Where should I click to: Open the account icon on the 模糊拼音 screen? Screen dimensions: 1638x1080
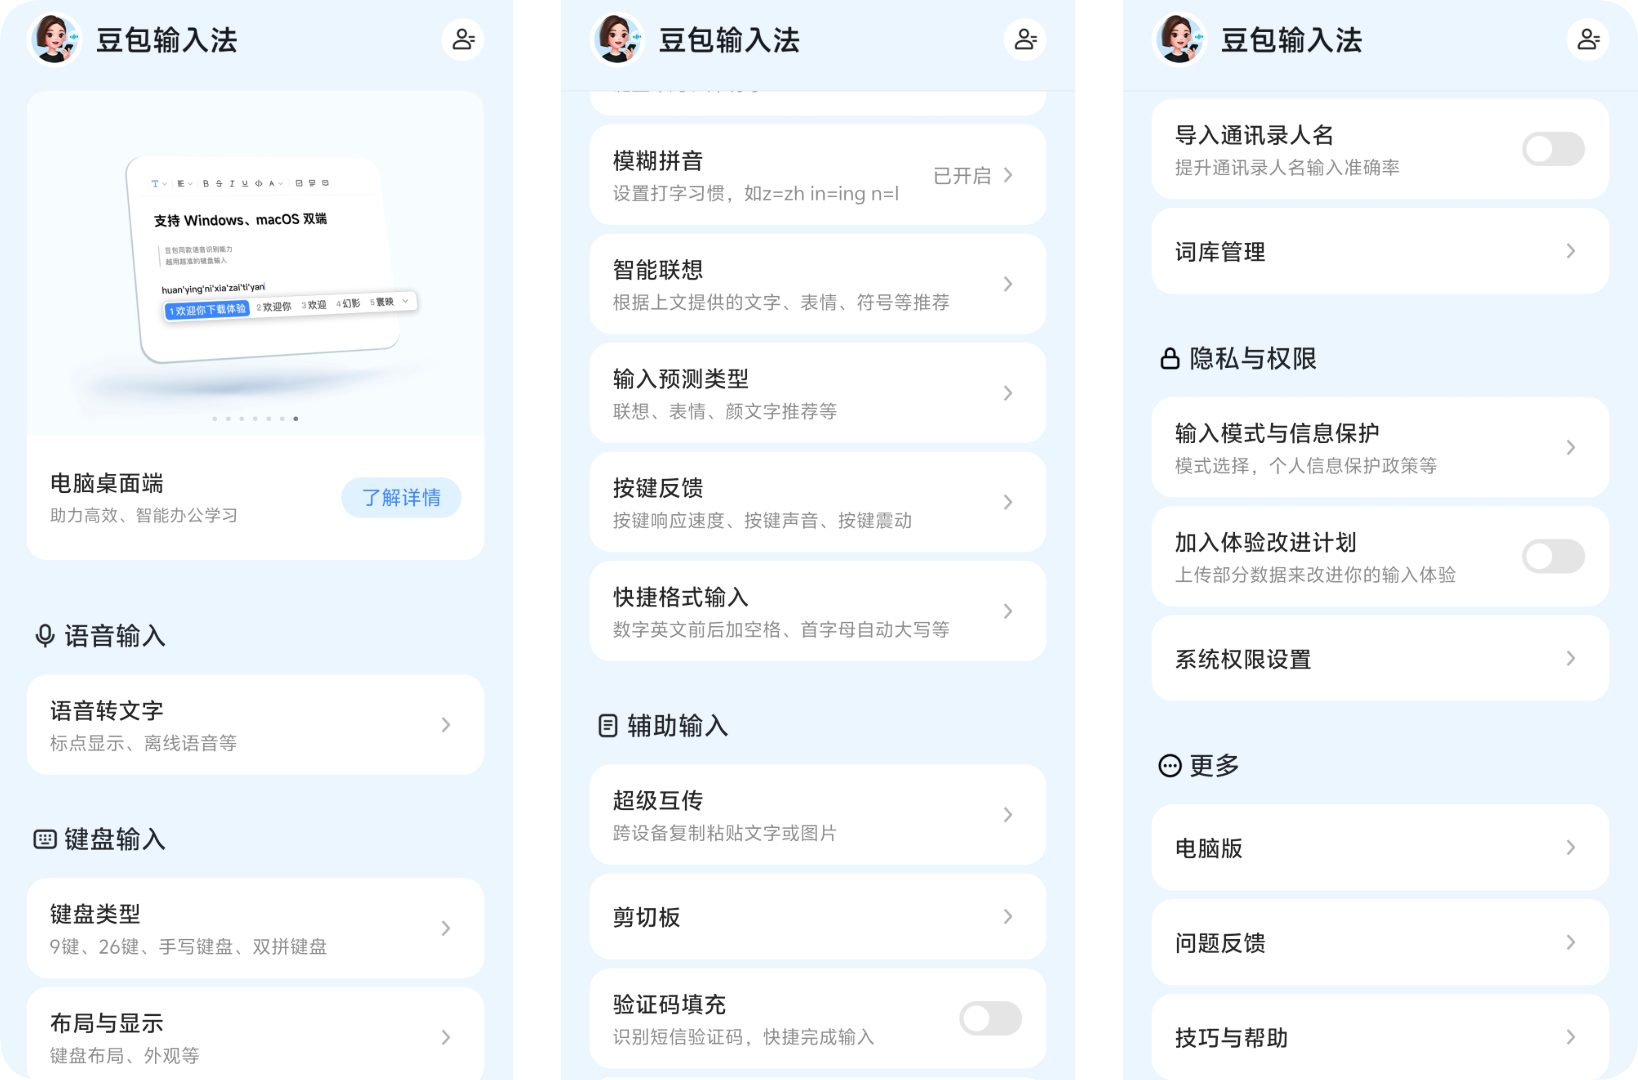click(x=1025, y=40)
